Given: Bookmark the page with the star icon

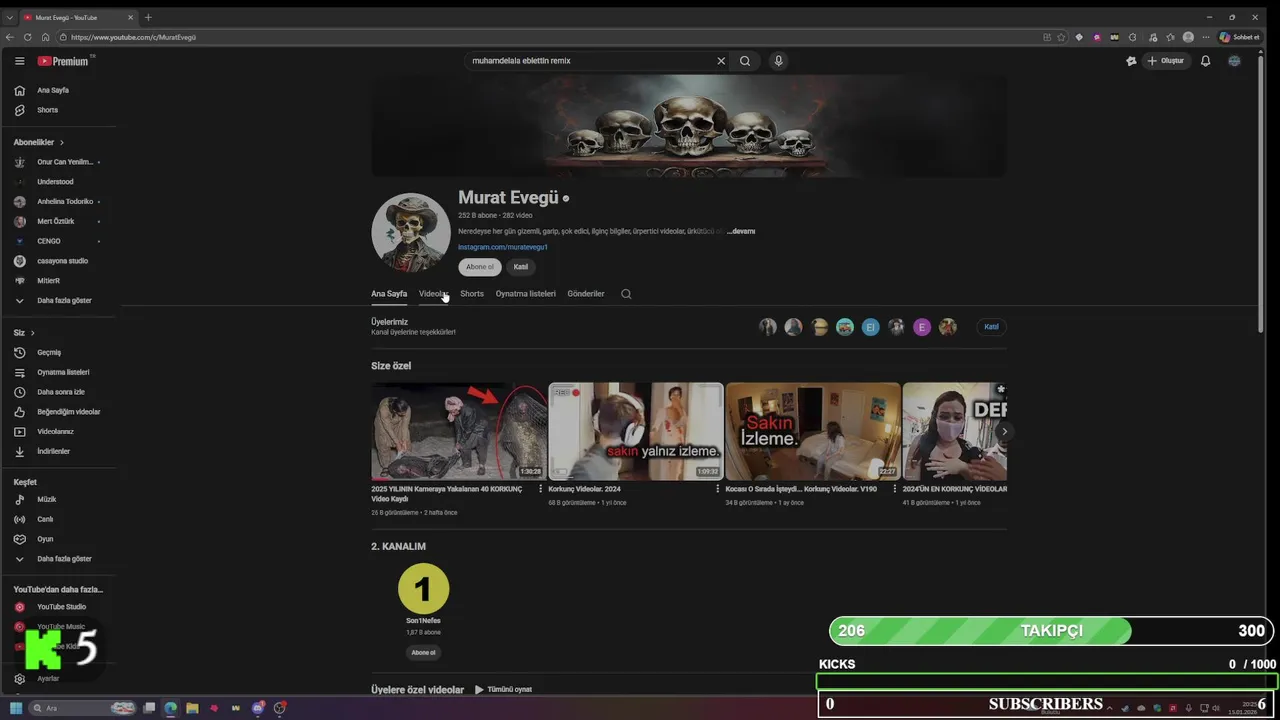Looking at the screenshot, I should [1061, 37].
